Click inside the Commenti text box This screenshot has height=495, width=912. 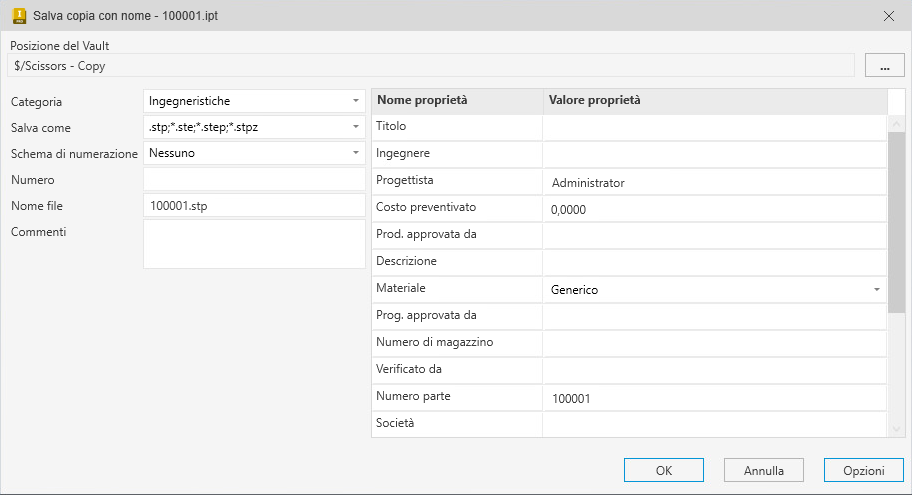pyautogui.click(x=254, y=244)
